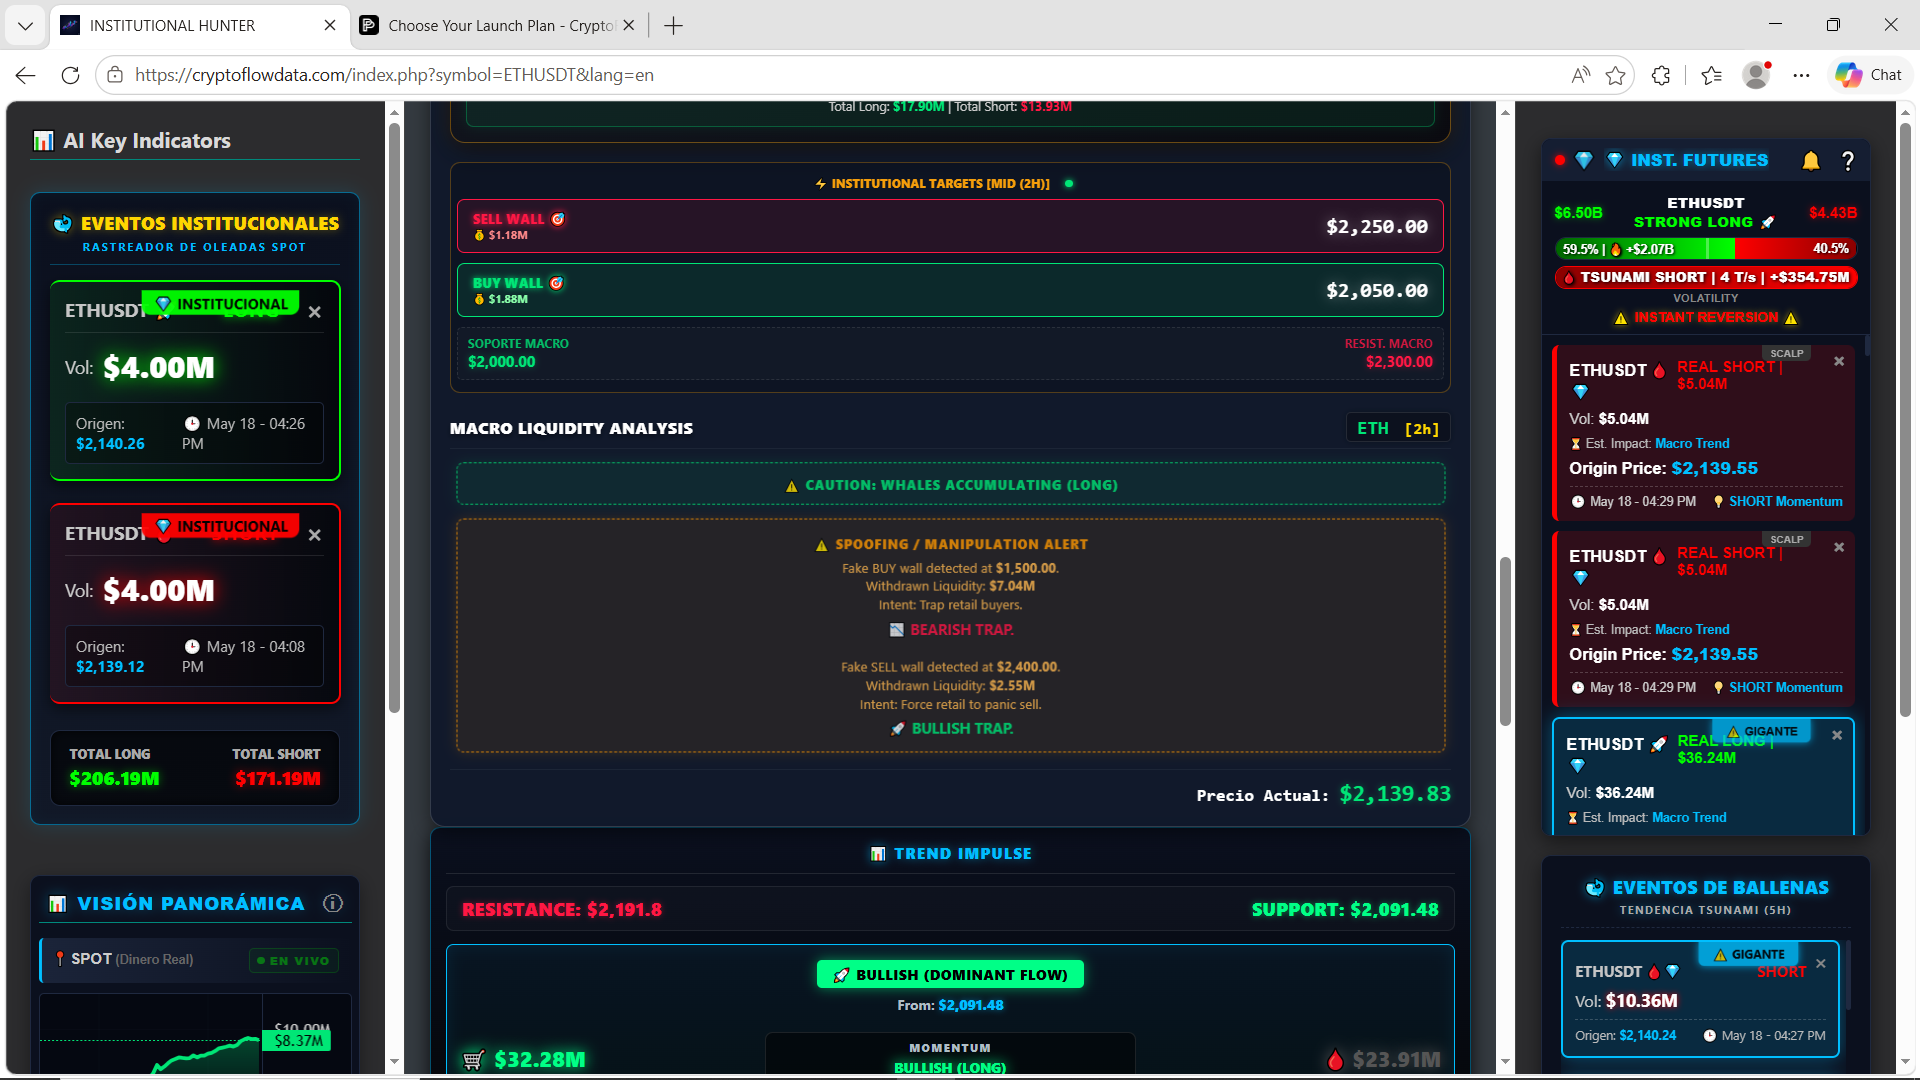Click the 59.5% / 40.5% long-short ratio bar
The width and height of the screenshot is (1920, 1080).
coord(1706,249)
